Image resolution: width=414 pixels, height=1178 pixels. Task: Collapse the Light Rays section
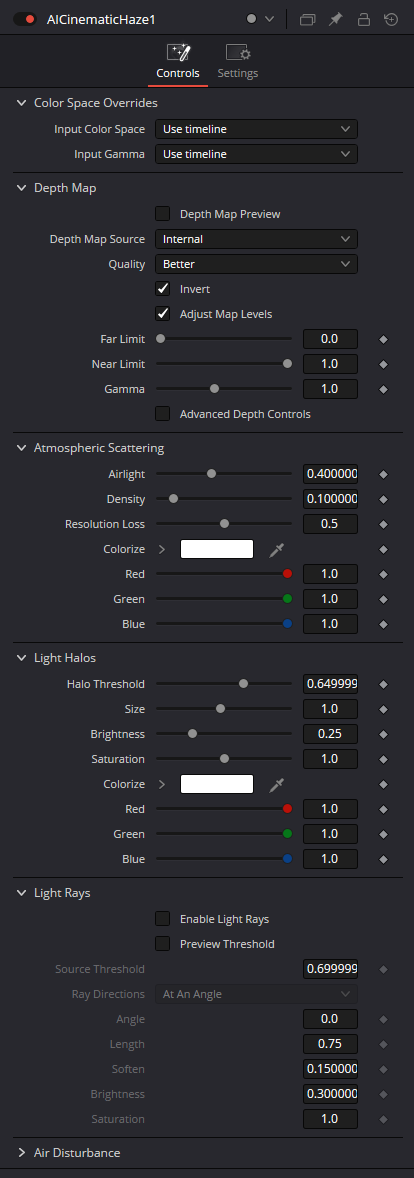click(21, 893)
